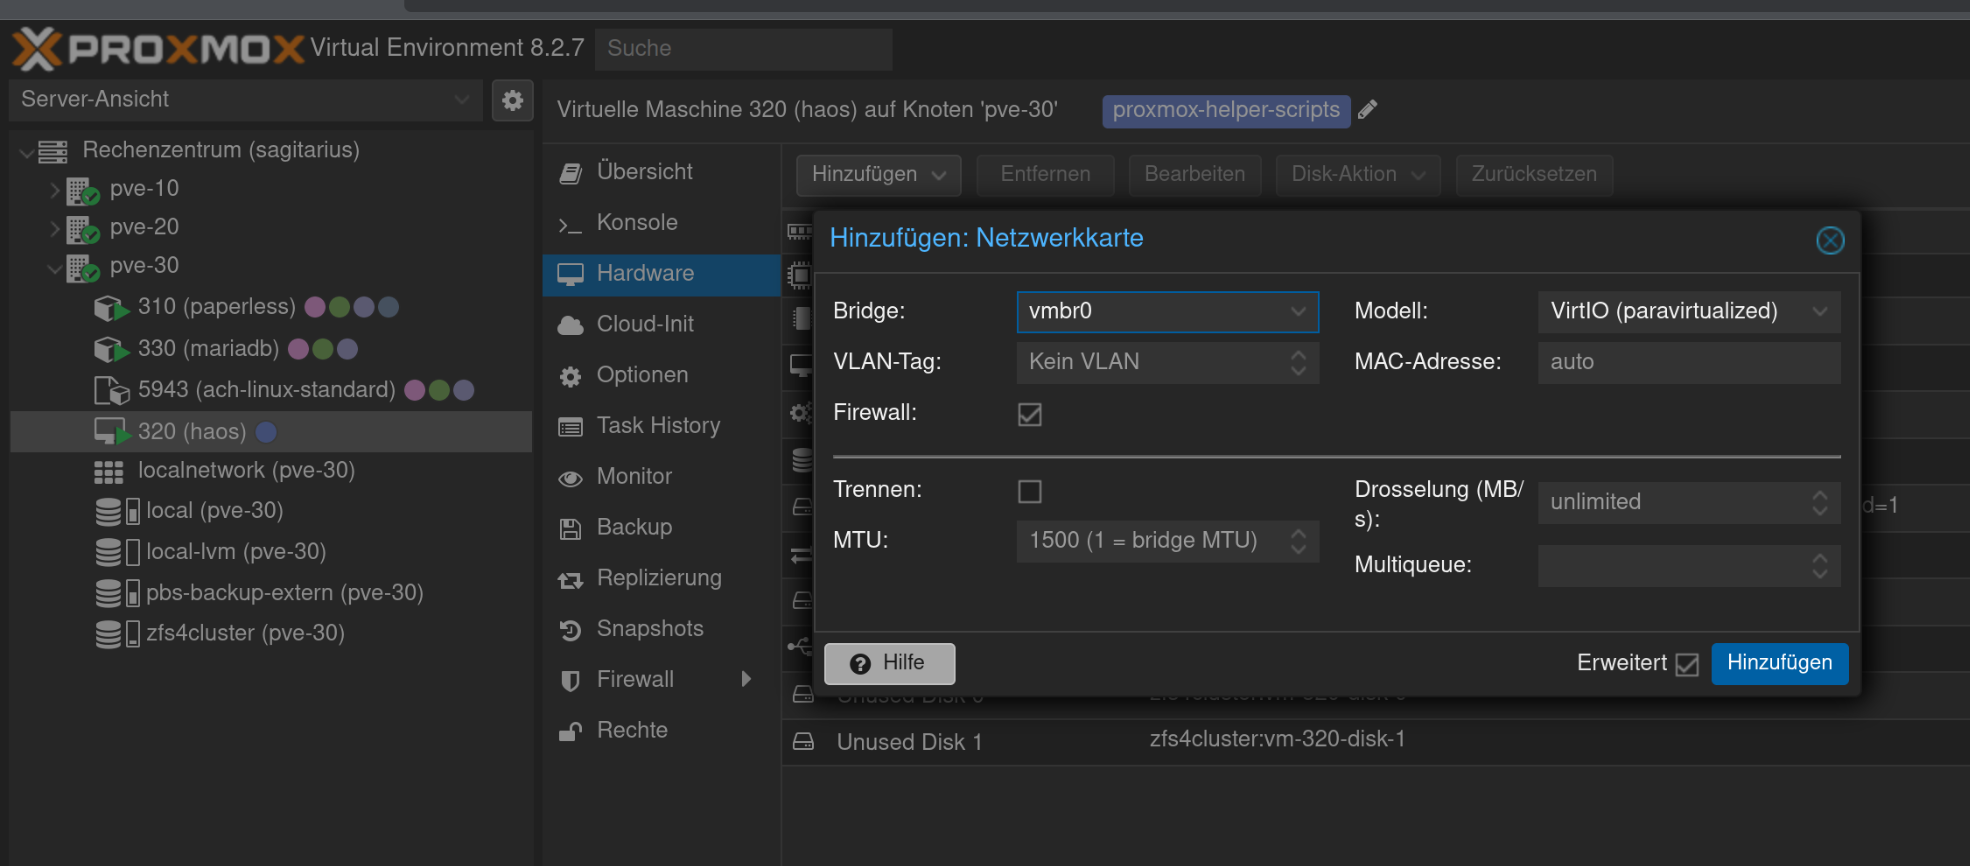Viewport: 1970px width, 866px height.
Task: Collapse the pve-30 tree node
Action: click(56, 267)
